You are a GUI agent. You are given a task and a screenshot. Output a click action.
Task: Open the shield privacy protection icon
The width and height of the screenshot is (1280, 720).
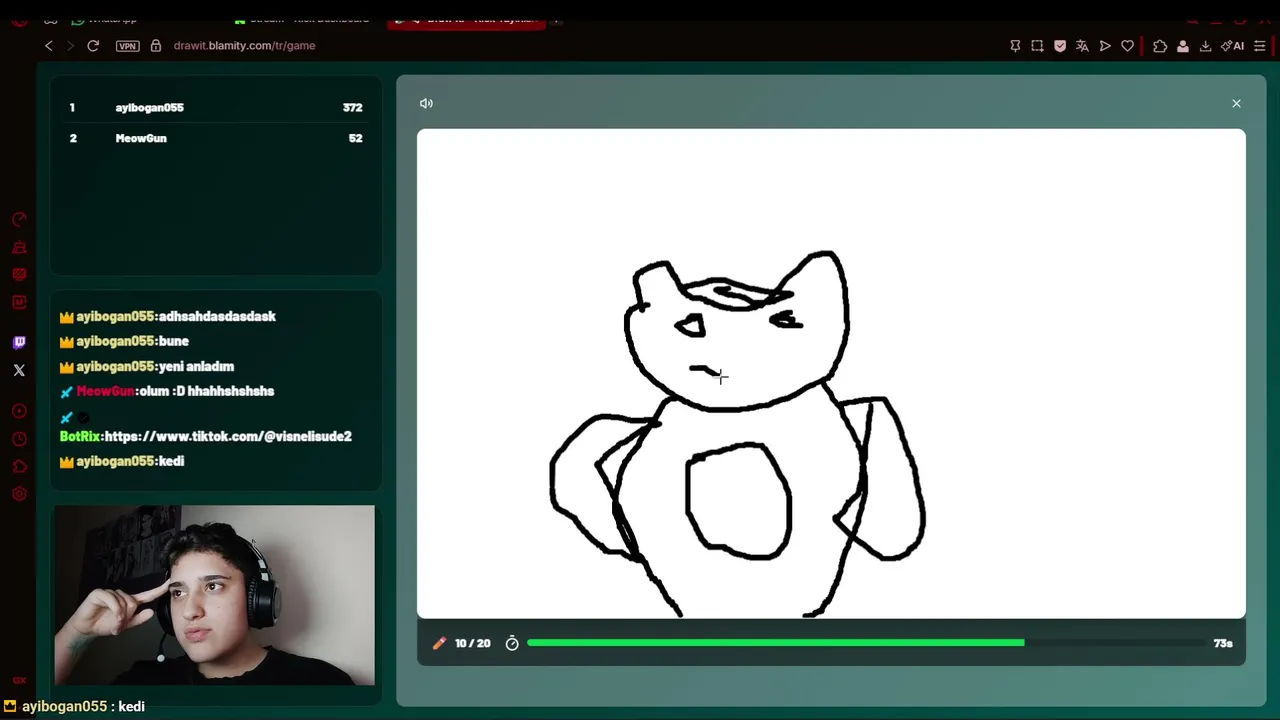(1060, 46)
